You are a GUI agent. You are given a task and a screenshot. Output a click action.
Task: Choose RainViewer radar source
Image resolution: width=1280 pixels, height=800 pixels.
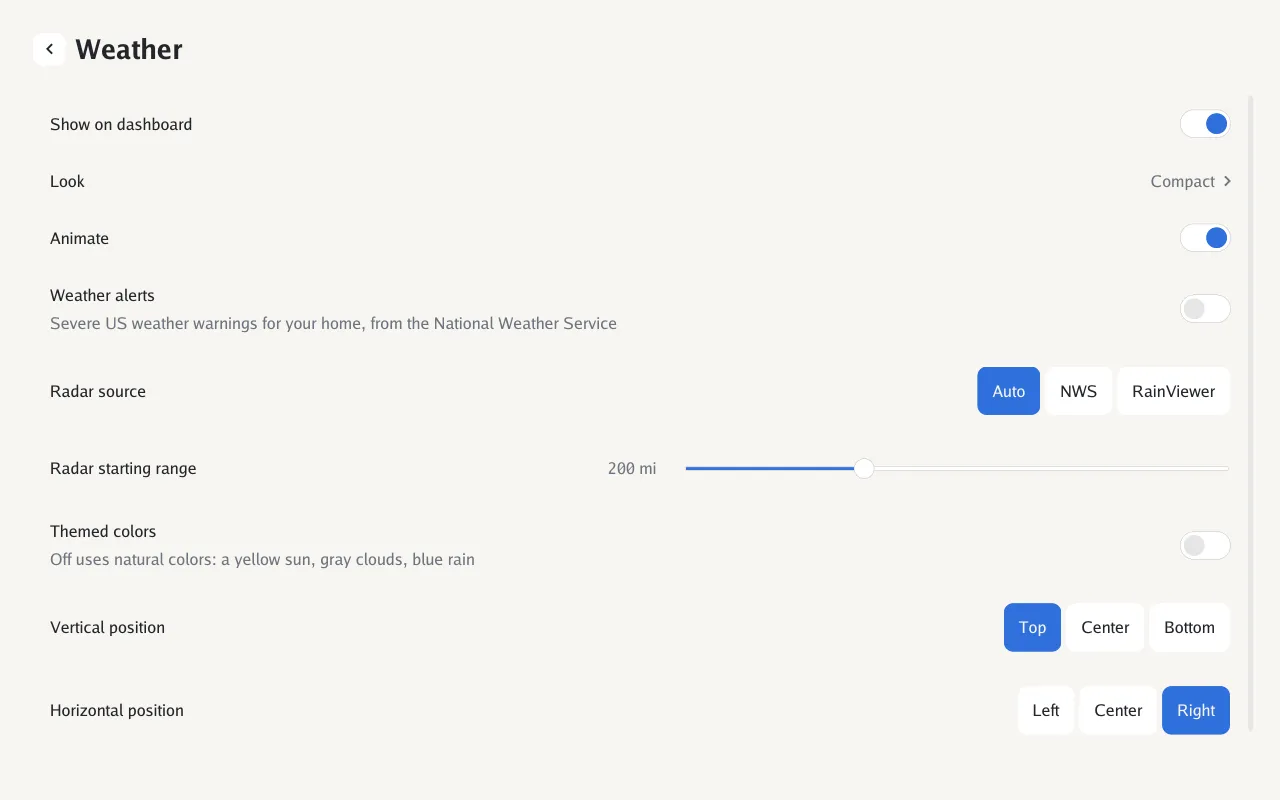1173,391
